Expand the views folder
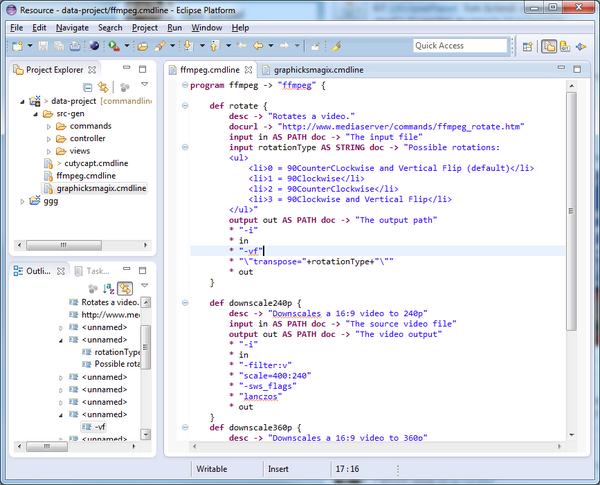This screenshot has width=600, height=485. click(x=49, y=152)
